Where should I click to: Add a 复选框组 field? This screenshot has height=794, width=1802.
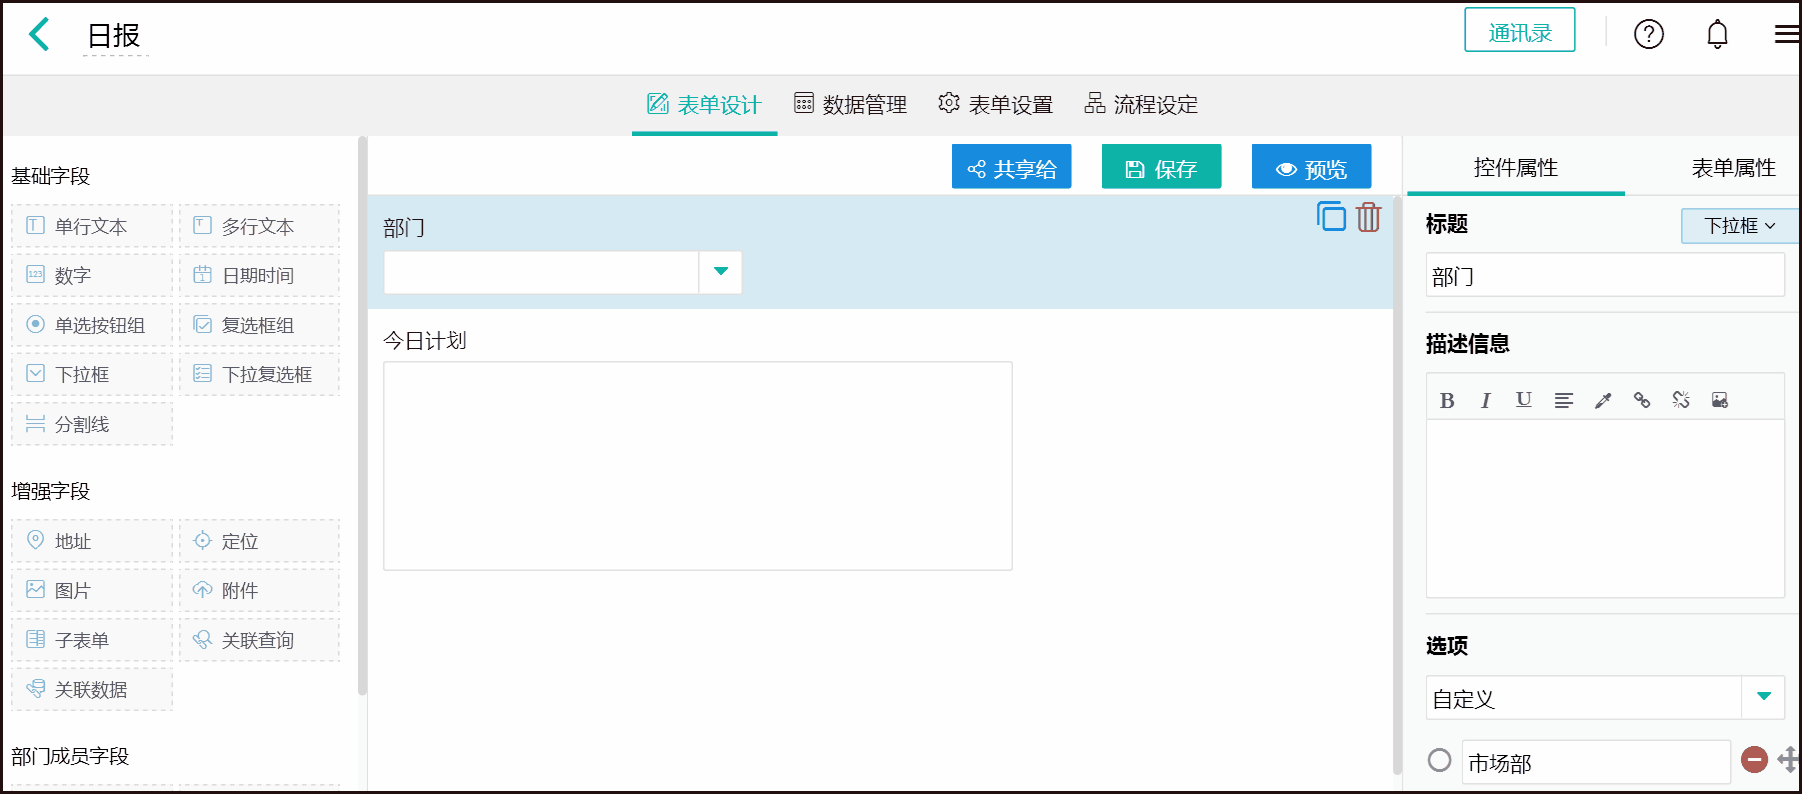[259, 325]
